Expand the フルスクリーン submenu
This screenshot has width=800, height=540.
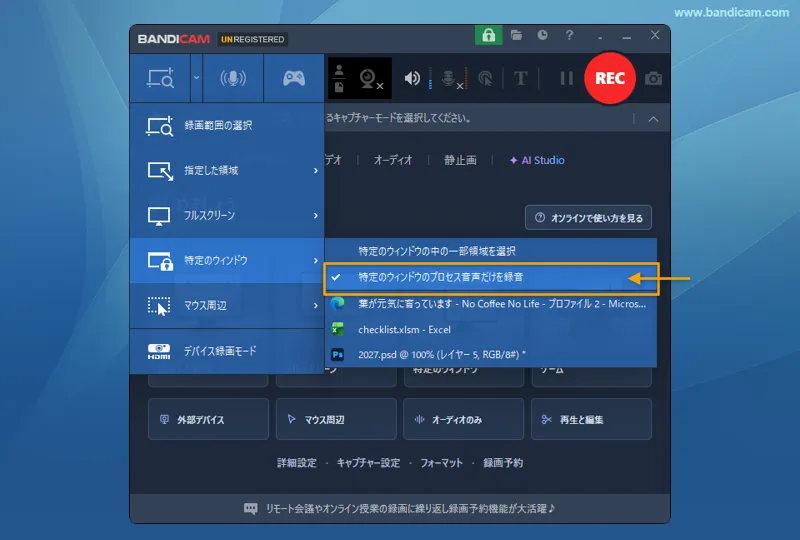pos(227,215)
